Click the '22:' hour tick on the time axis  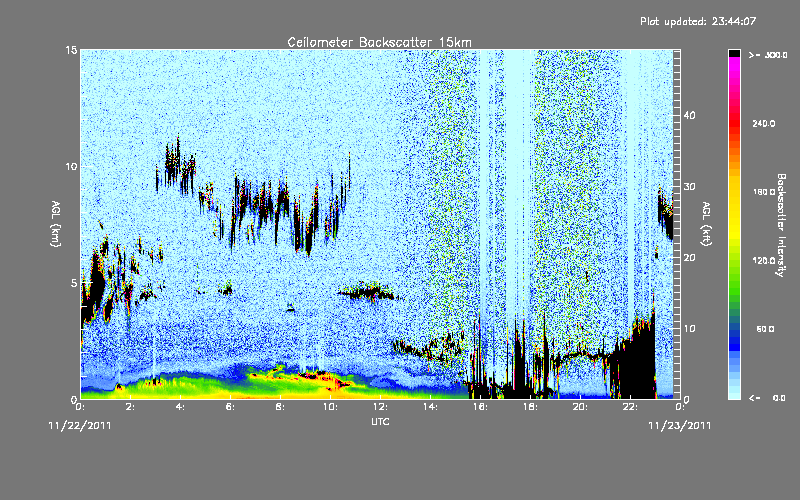631,407
